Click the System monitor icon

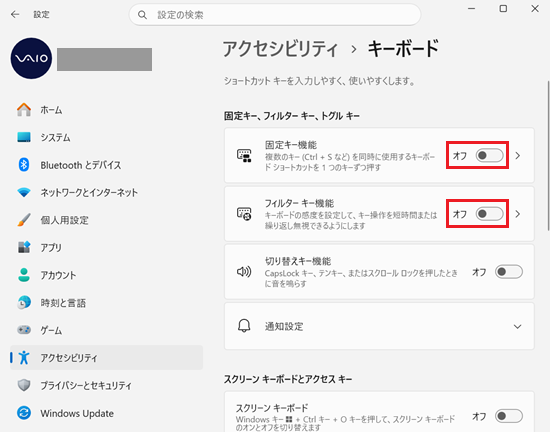tap(24, 137)
